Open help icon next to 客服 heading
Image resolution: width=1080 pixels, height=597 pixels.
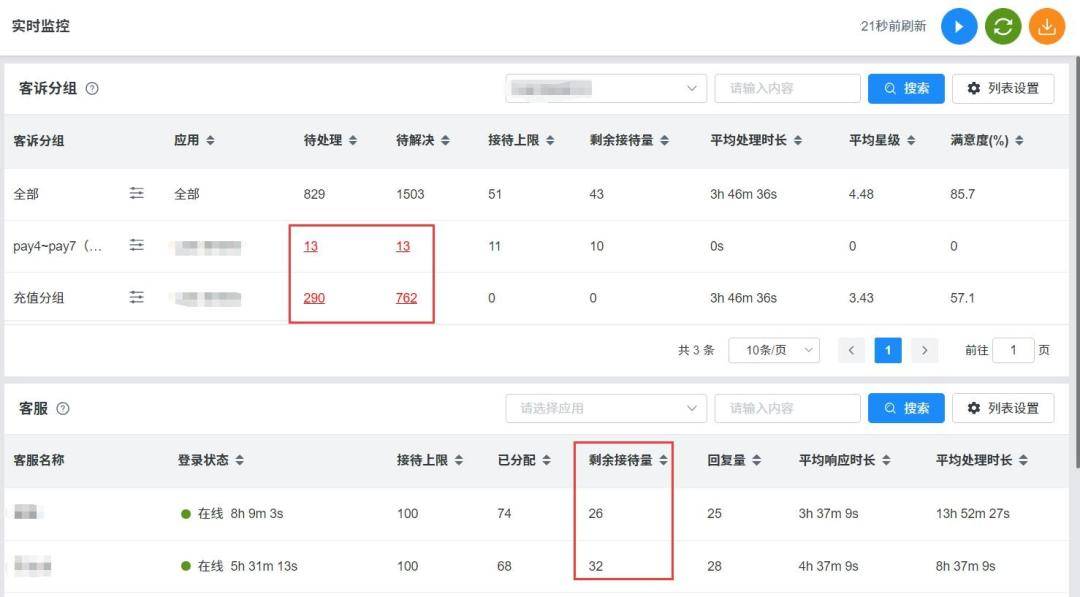click(x=63, y=408)
